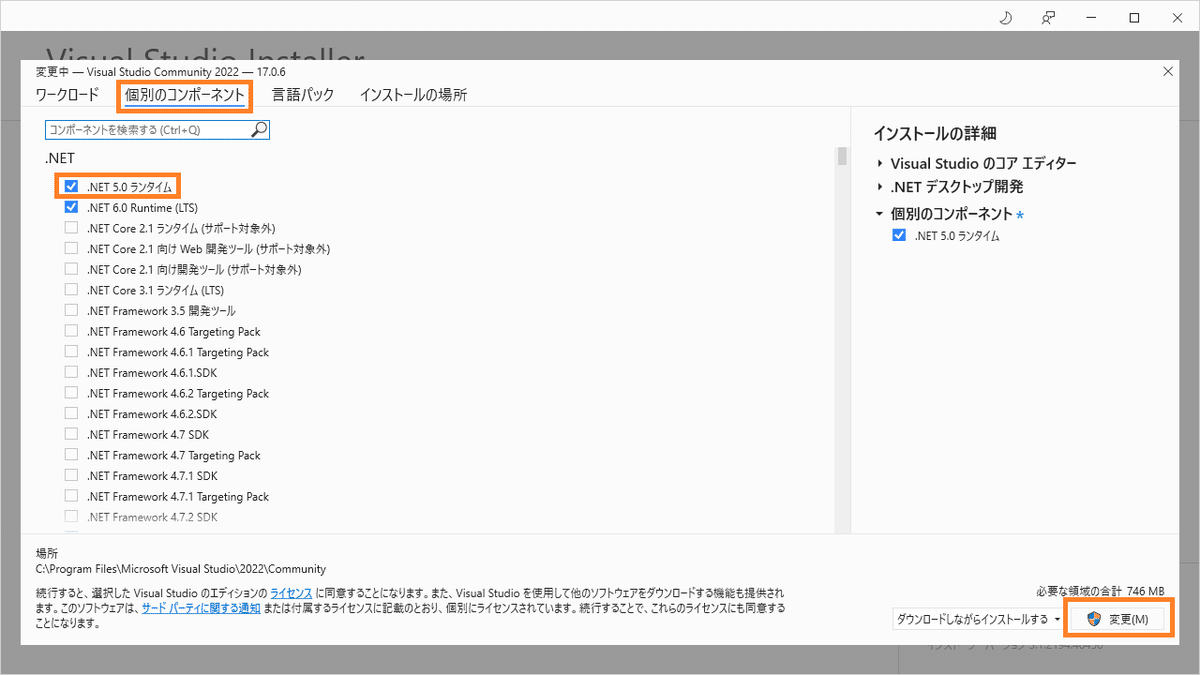
Task: Open インストールの場所 tab
Action: [413, 95]
